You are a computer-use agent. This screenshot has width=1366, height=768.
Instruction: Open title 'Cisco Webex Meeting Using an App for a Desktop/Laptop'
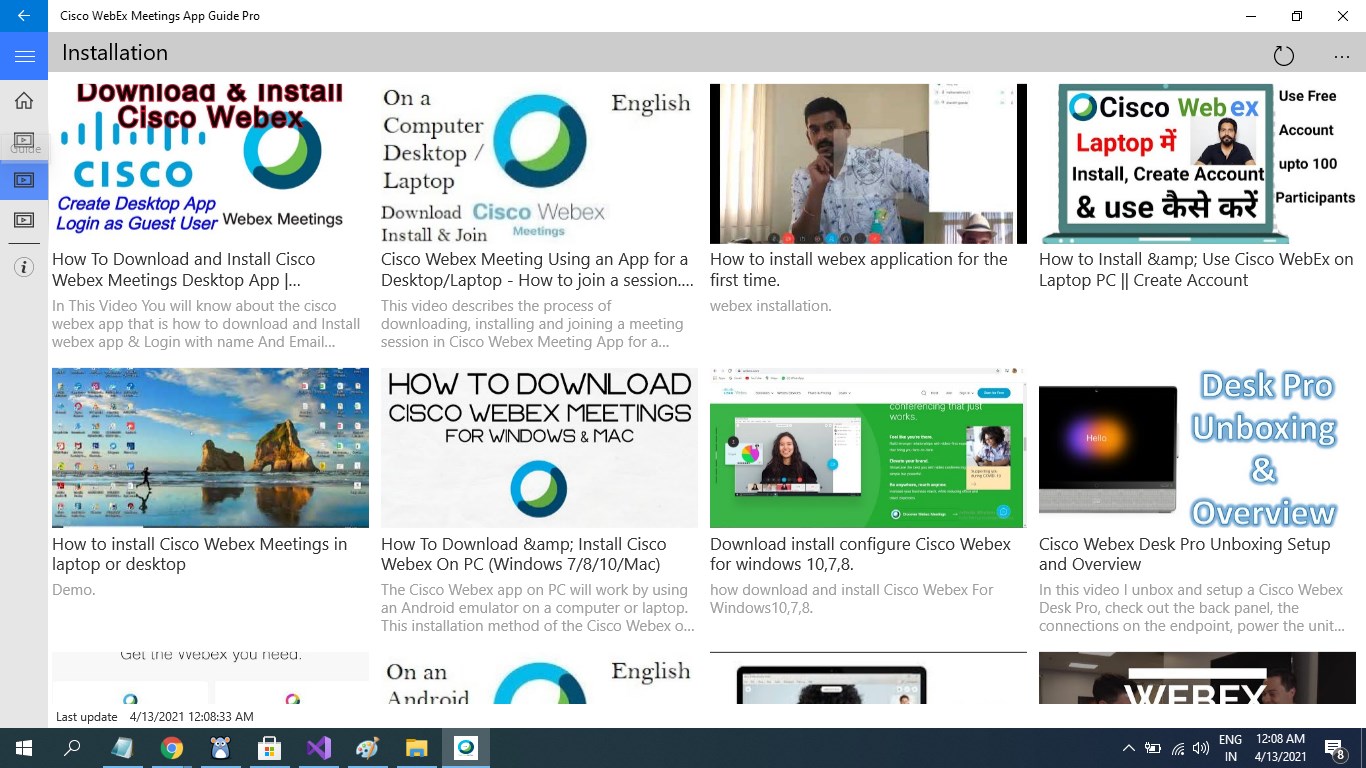point(537,270)
